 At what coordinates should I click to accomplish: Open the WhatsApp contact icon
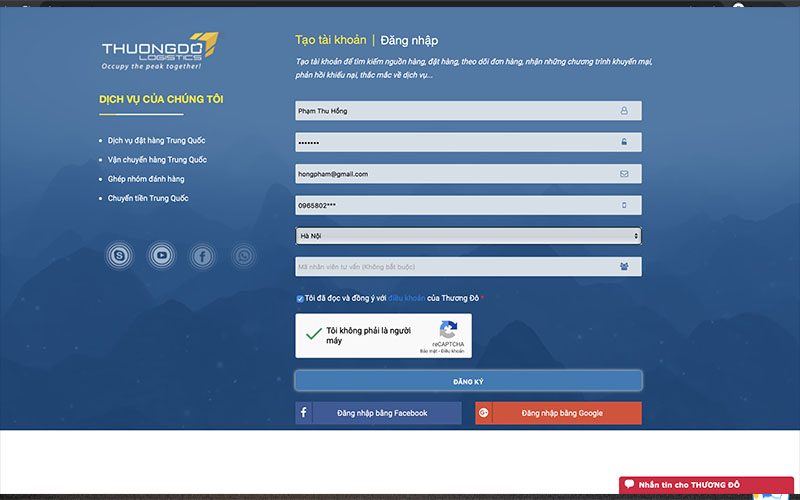(x=244, y=256)
